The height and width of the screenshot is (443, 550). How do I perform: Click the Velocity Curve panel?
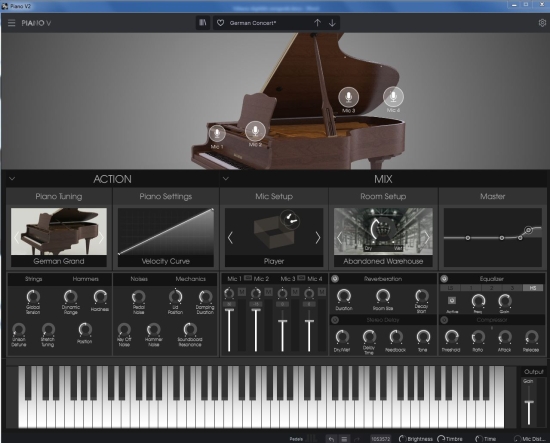click(166, 237)
